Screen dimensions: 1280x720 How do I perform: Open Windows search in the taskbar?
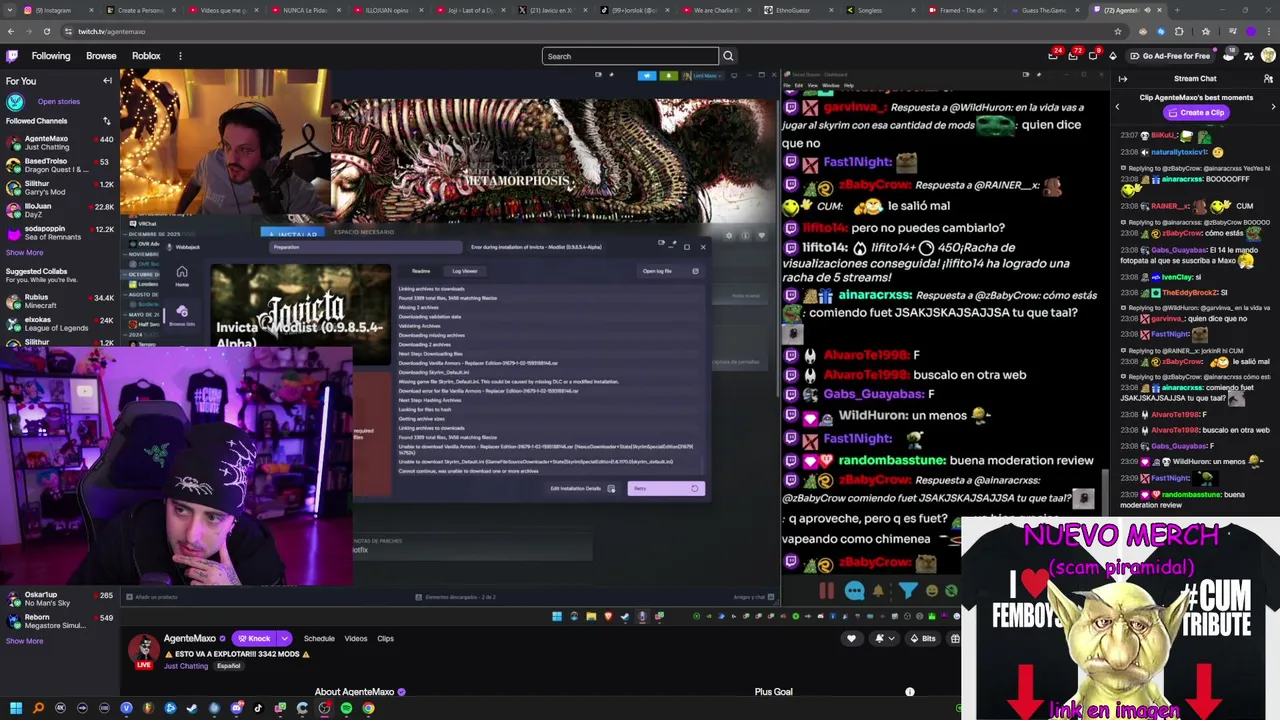[38, 708]
